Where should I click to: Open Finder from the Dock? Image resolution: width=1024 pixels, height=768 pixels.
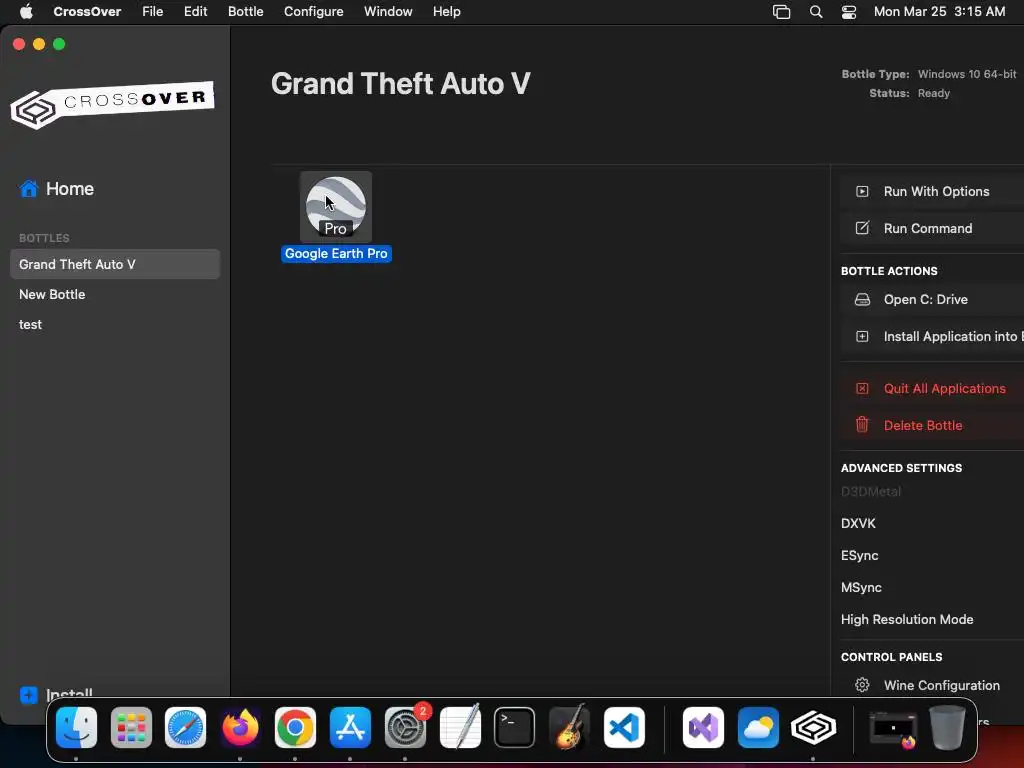[76, 728]
